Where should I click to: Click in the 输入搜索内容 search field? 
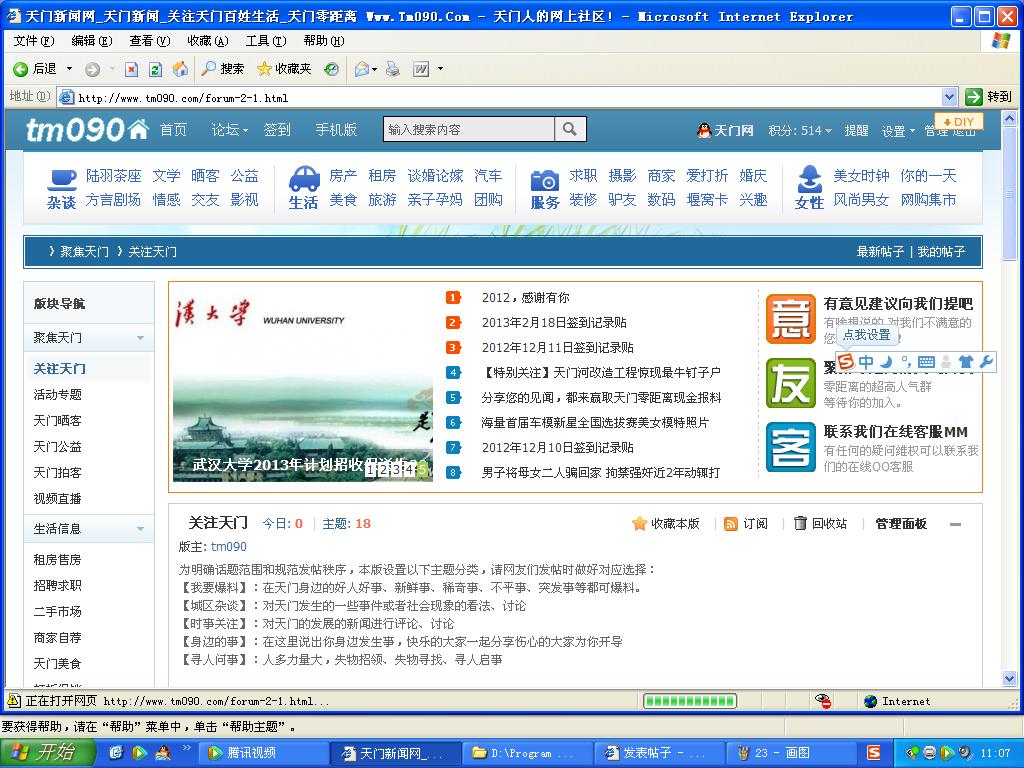point(469,129)
